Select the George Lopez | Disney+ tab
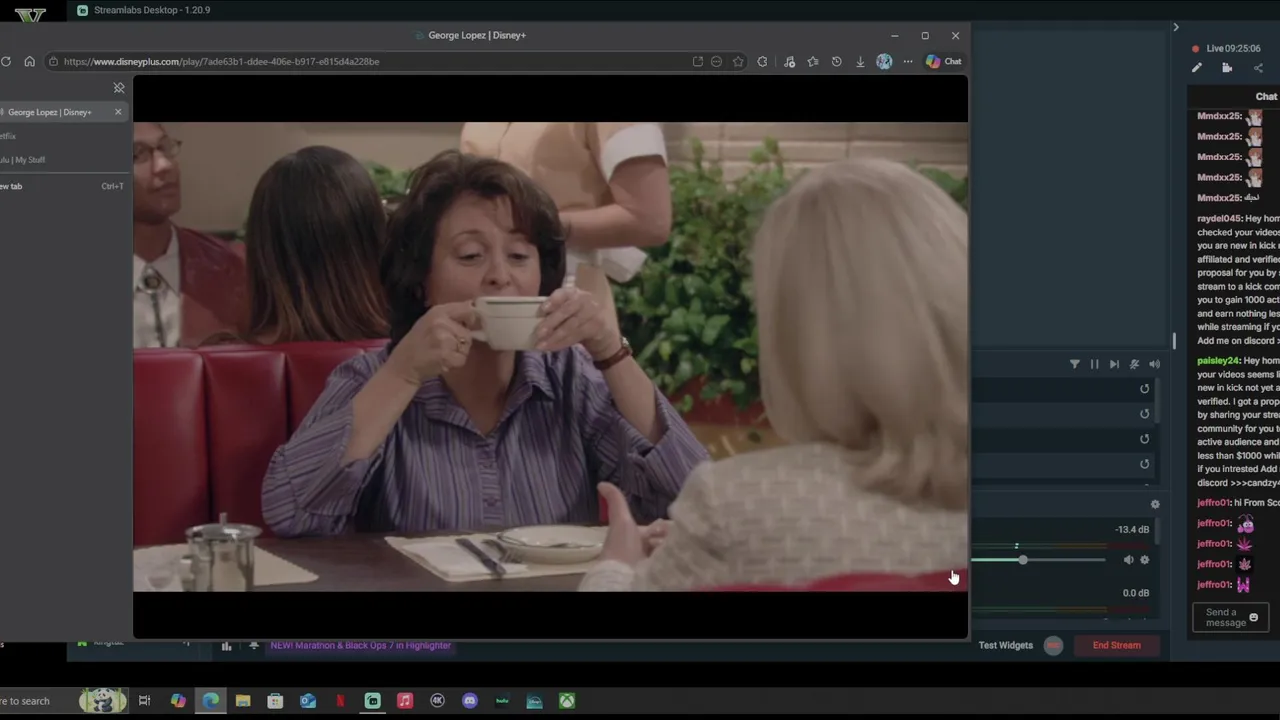This screenshot has width=1280, height=720. coord(50,112)
